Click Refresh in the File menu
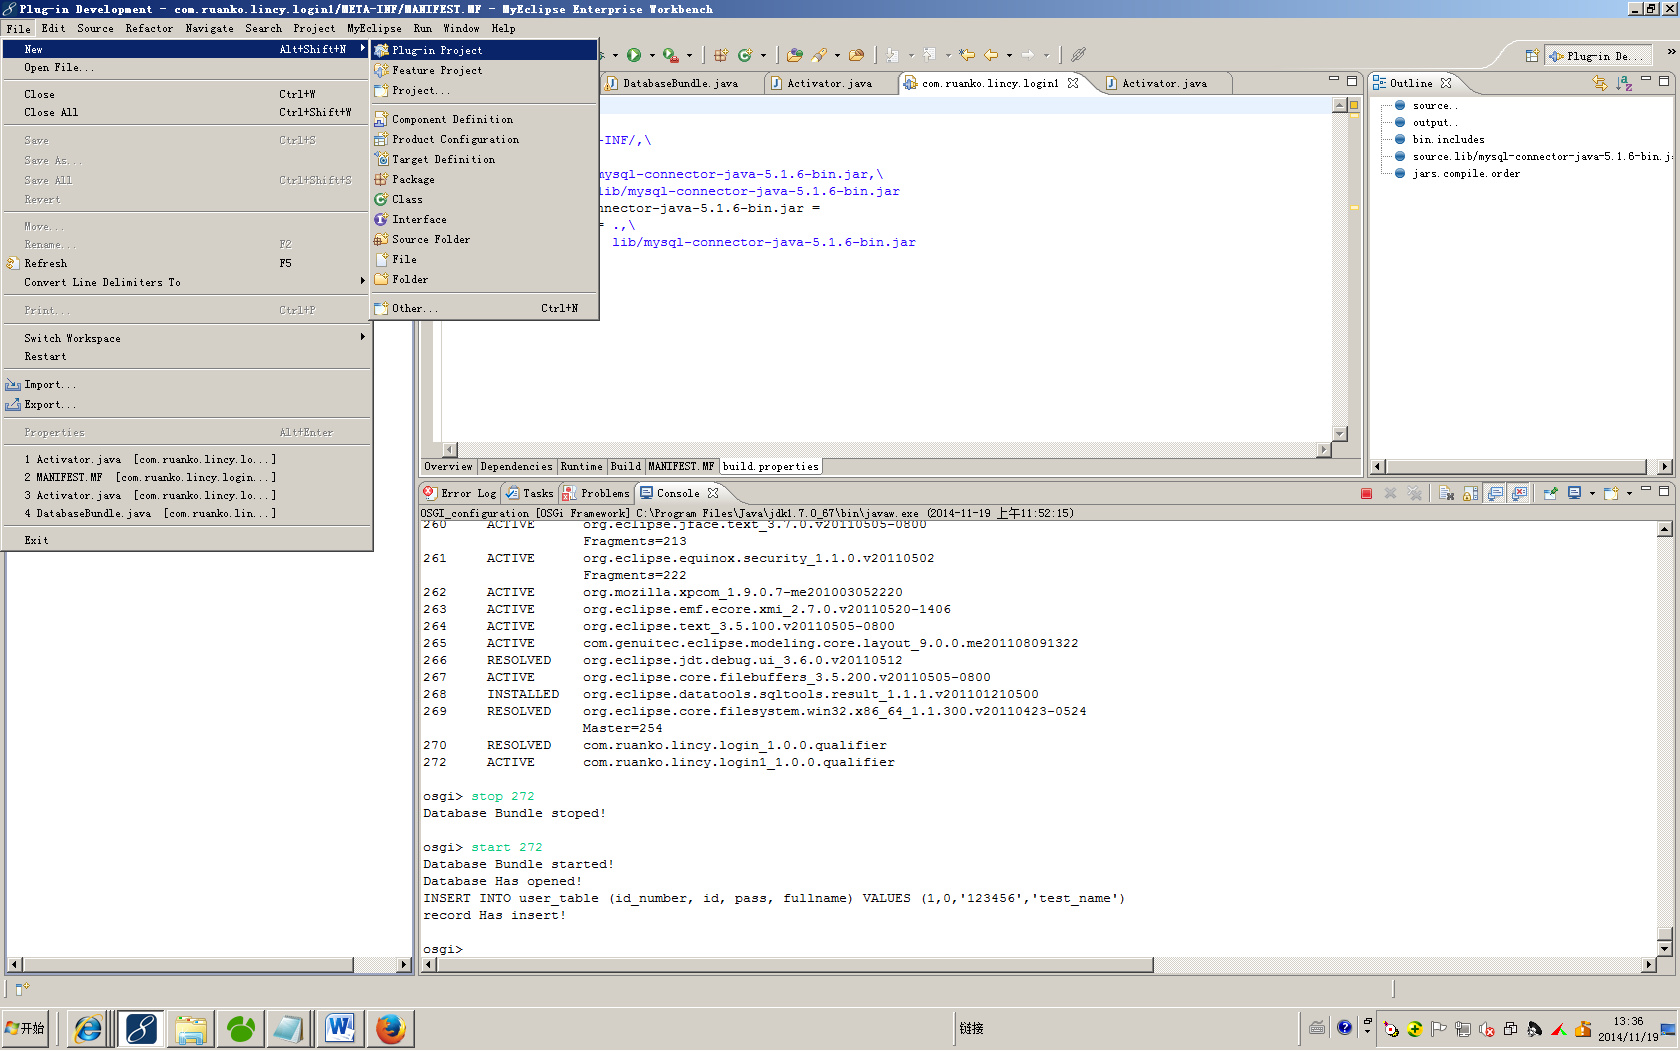 pos(186,263)
